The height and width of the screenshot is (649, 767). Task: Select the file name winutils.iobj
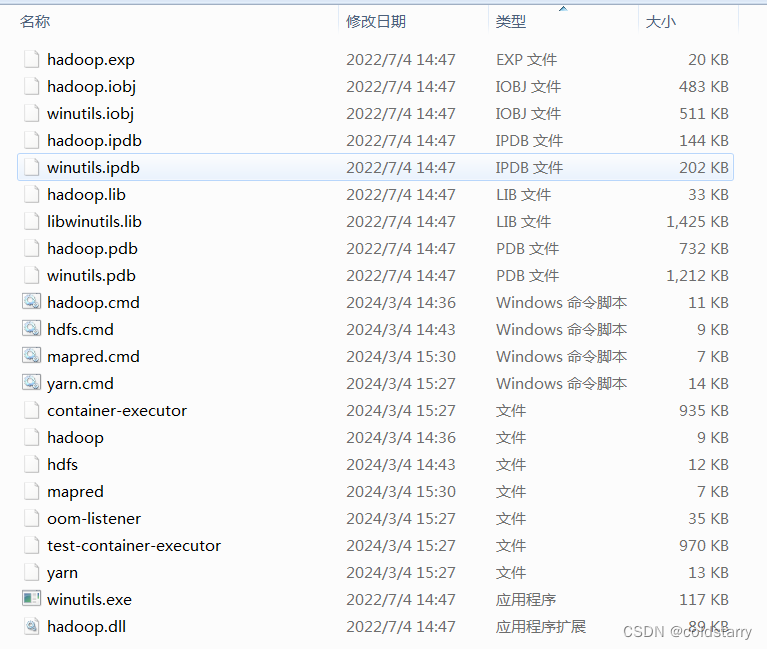[x=90, y=114]
